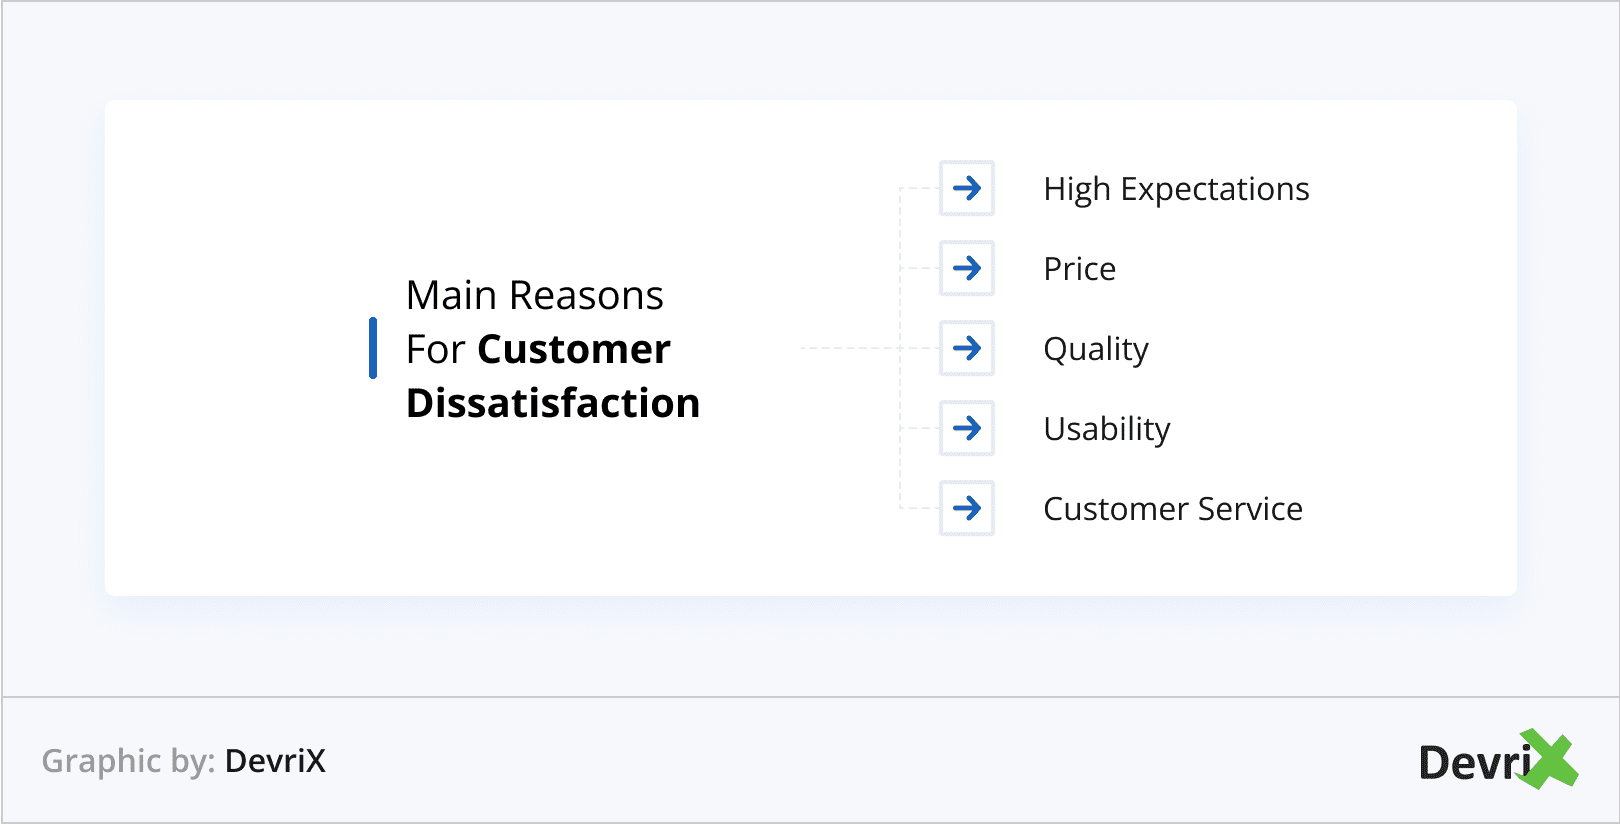Click the Main Reasons heading line

(x=534, y=296)
